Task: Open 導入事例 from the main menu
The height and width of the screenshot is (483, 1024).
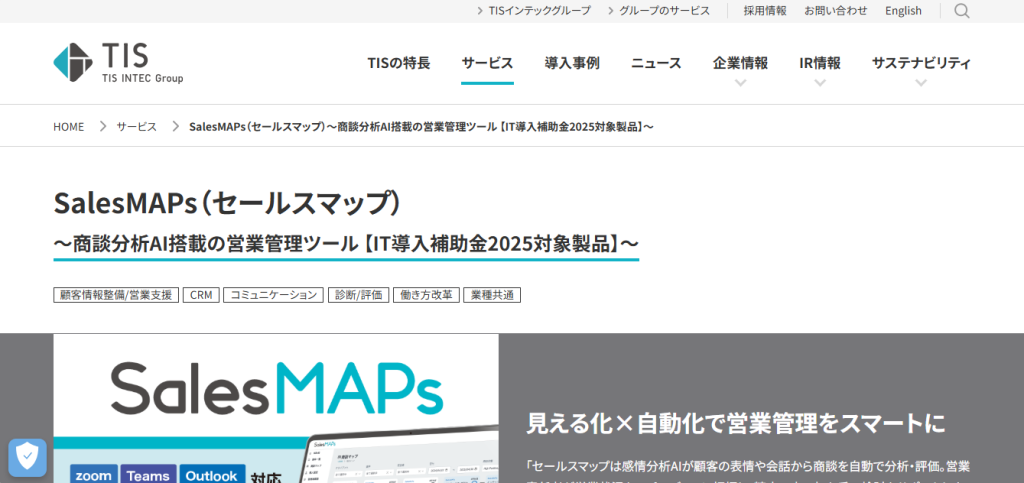Action: [x=572, y=63]
